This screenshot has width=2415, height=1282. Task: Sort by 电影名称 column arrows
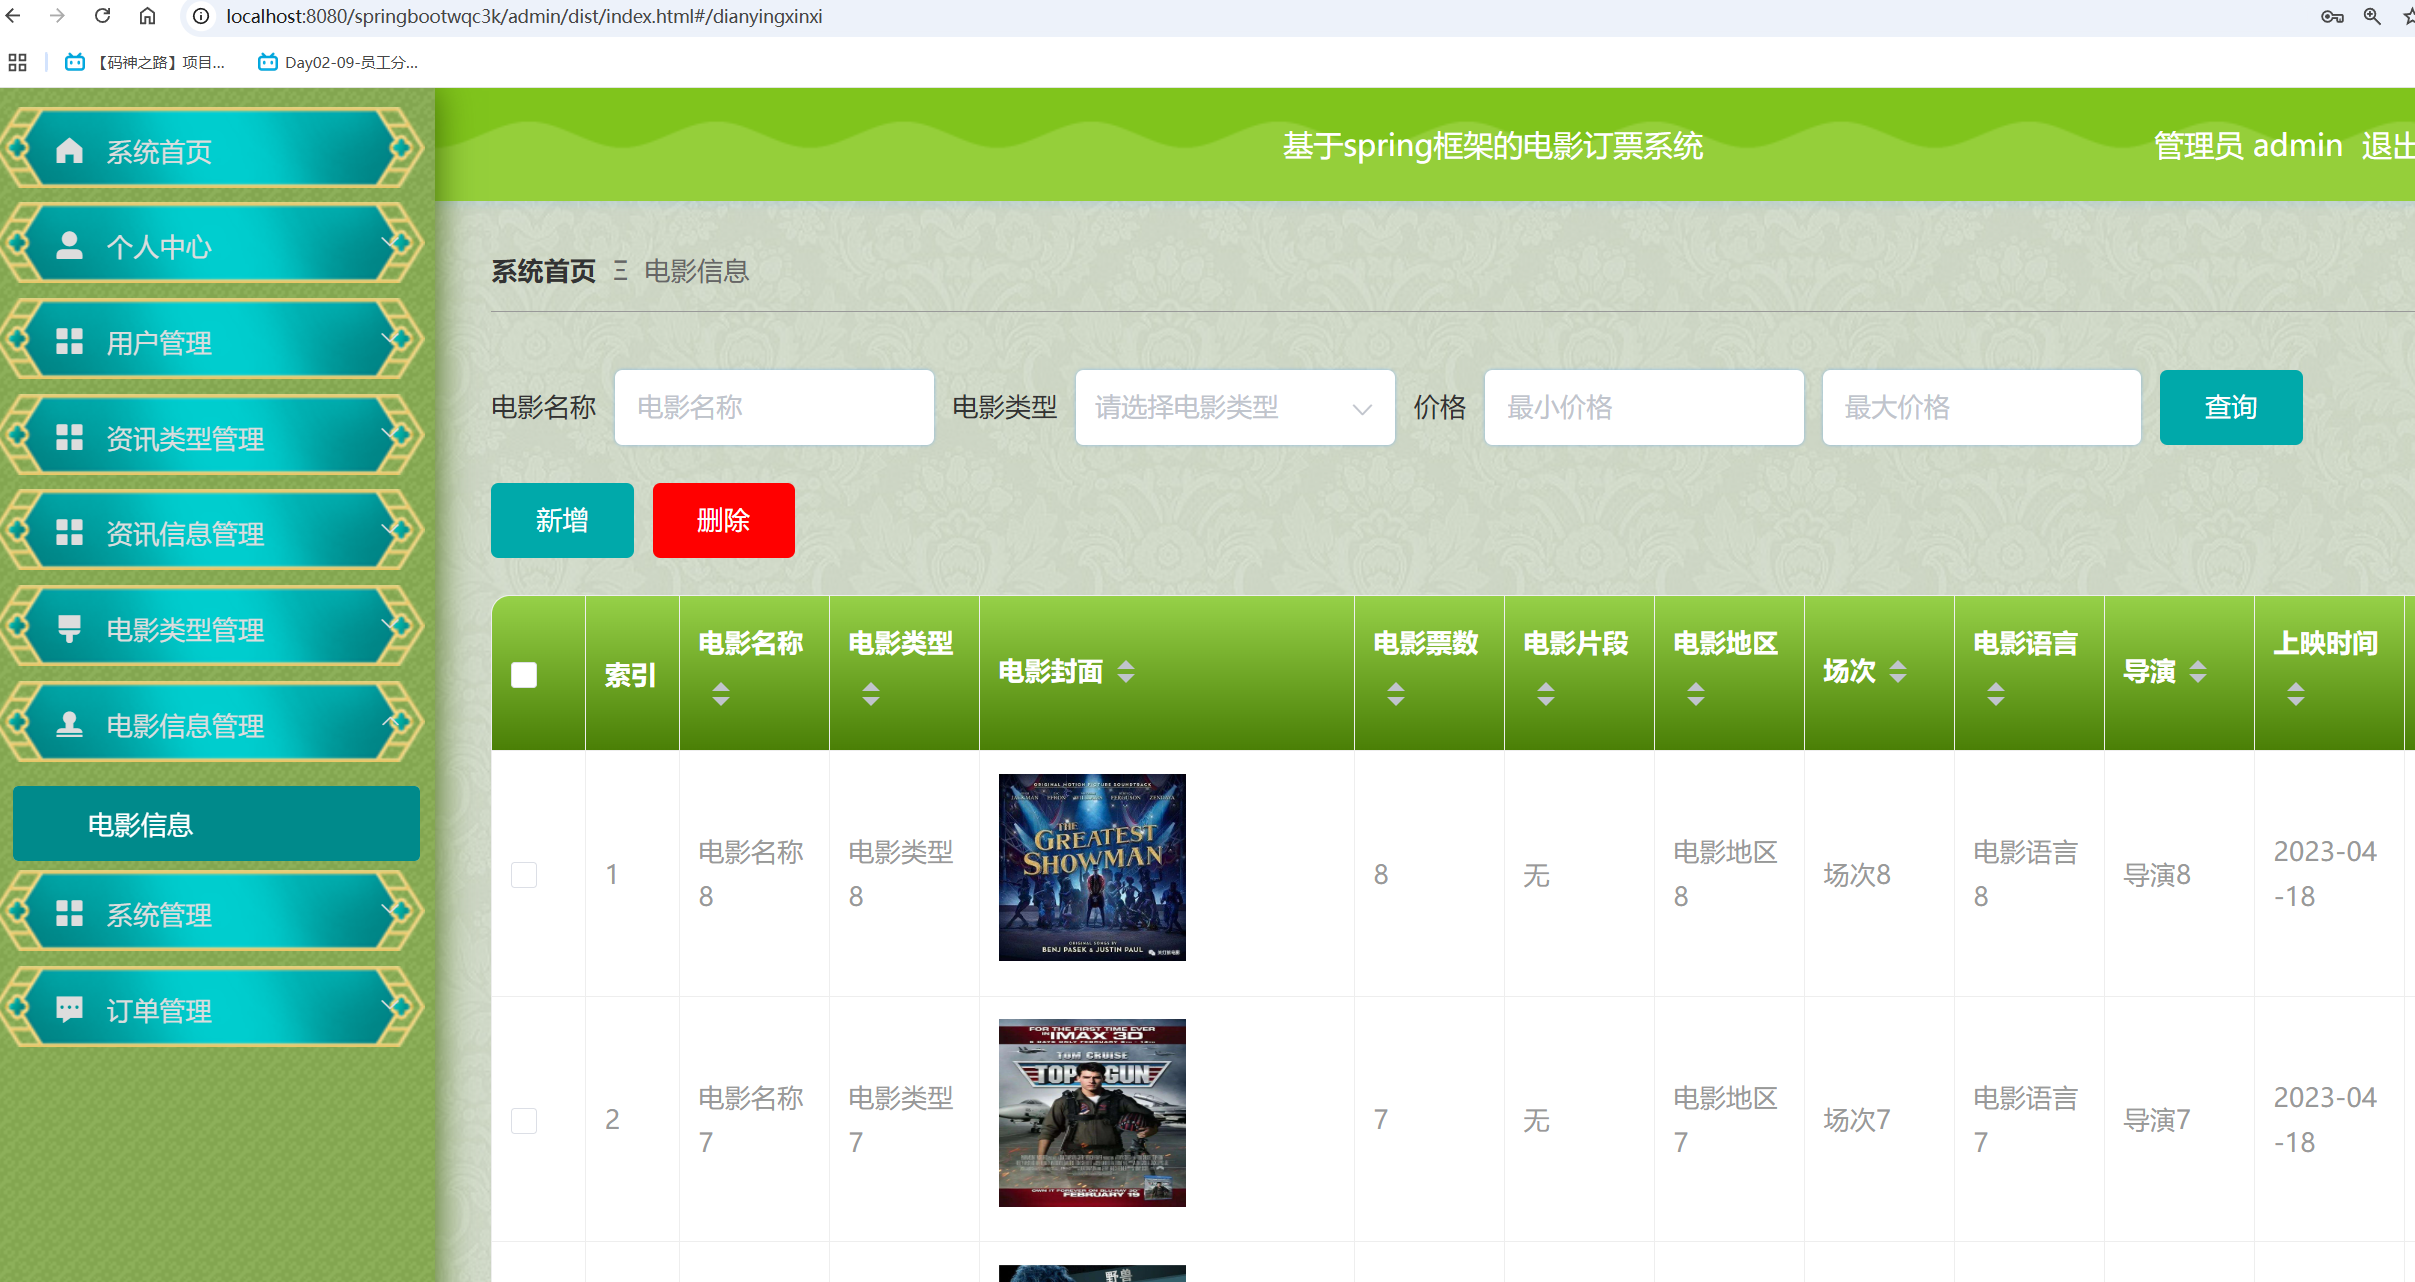click(721, 693)
